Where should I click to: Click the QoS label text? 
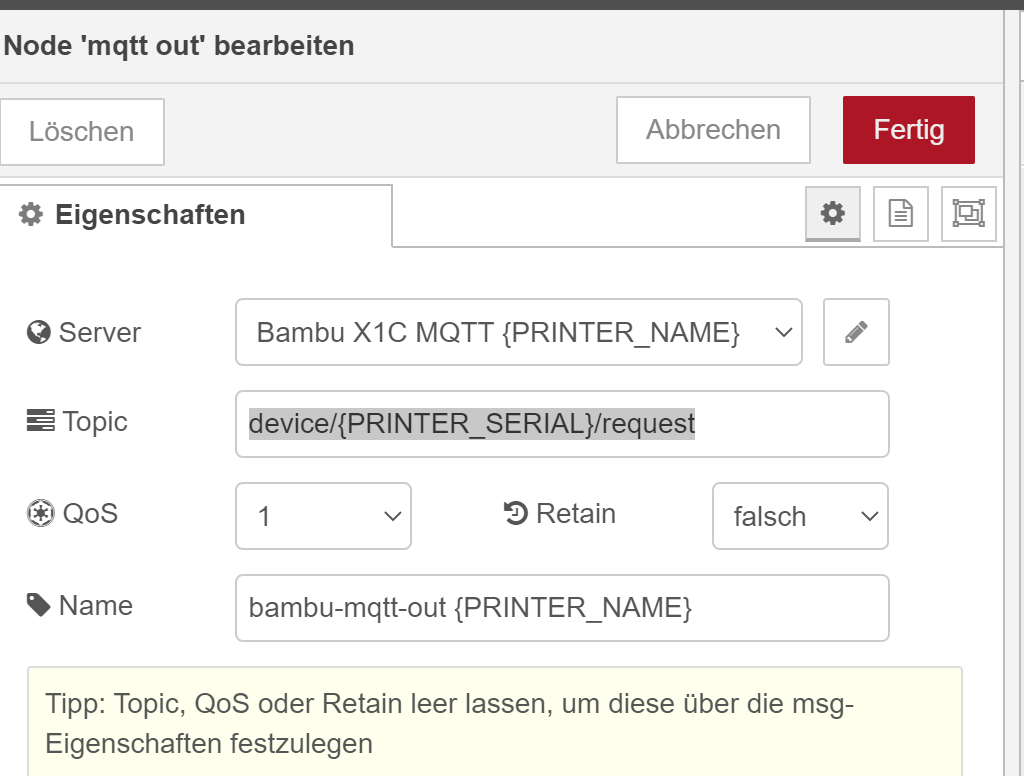(x=90, y=513)
